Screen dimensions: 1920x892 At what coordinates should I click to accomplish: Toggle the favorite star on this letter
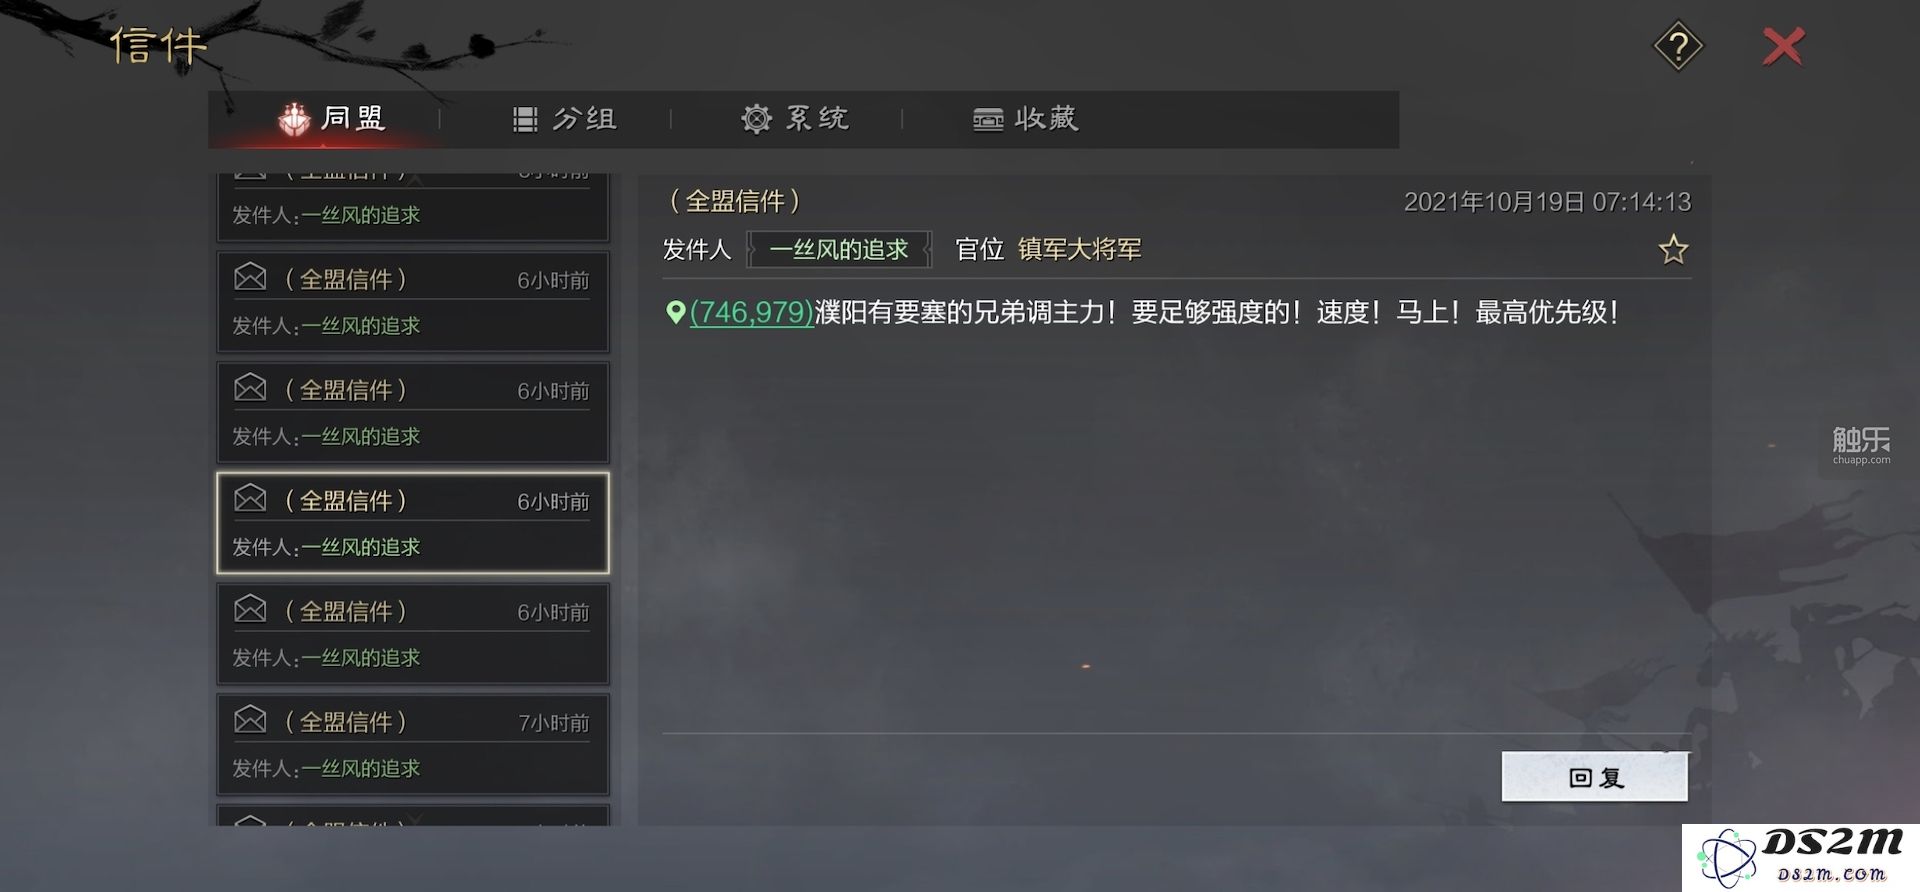1673,249
